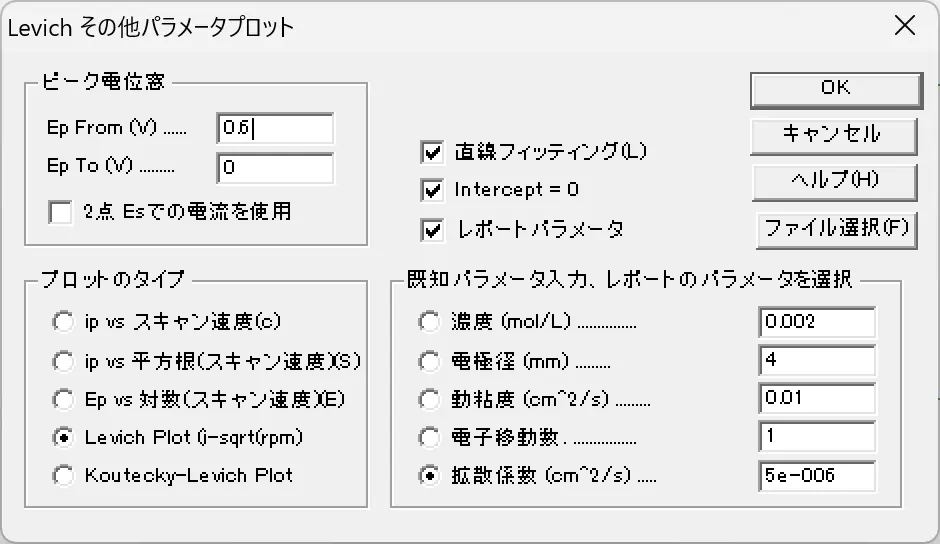This screenshot has width=940, height=544.
Task: Click the ファイル選択(F) button
Action: (835, 227)
